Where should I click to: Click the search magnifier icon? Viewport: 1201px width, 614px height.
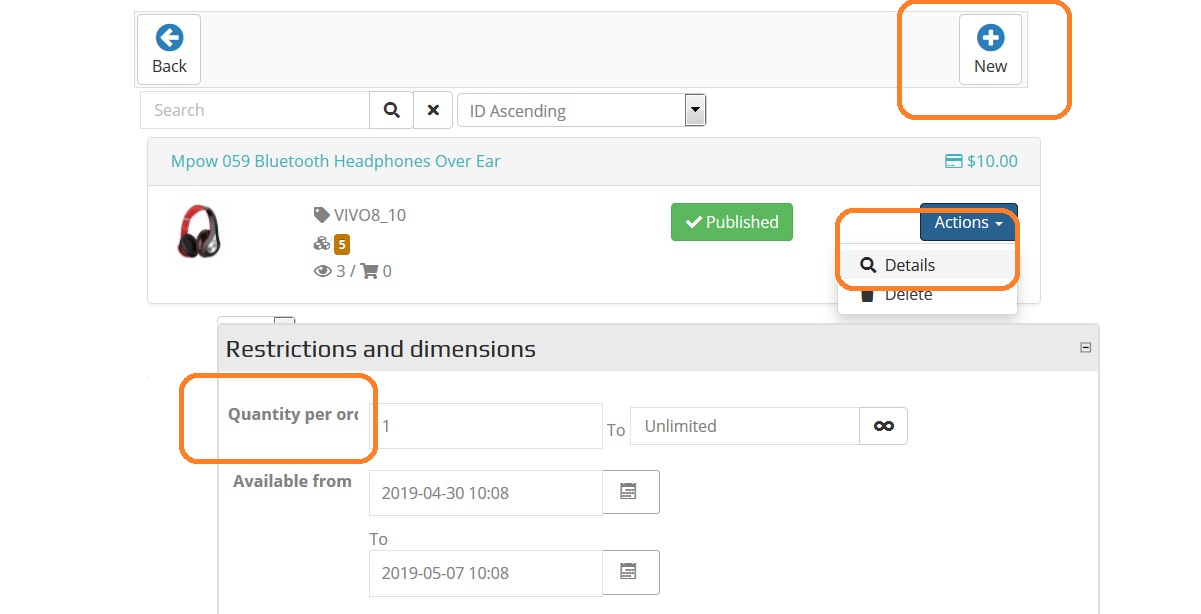pos(391,110)
